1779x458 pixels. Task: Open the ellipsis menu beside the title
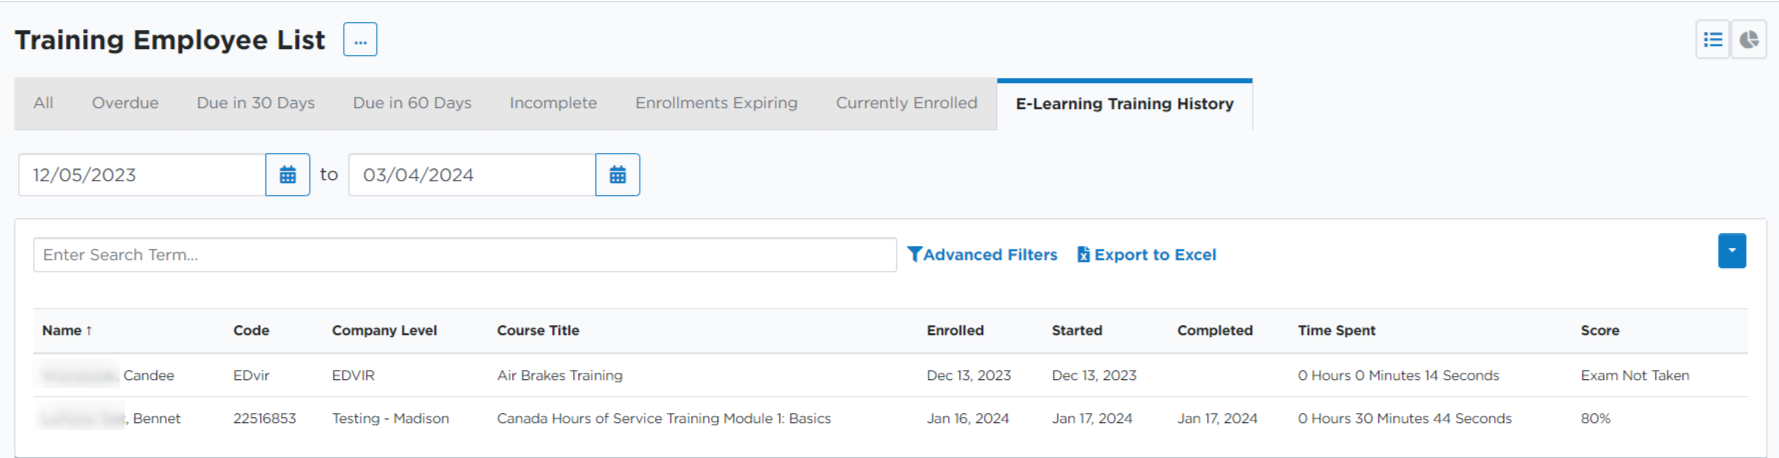coord(360,40)
